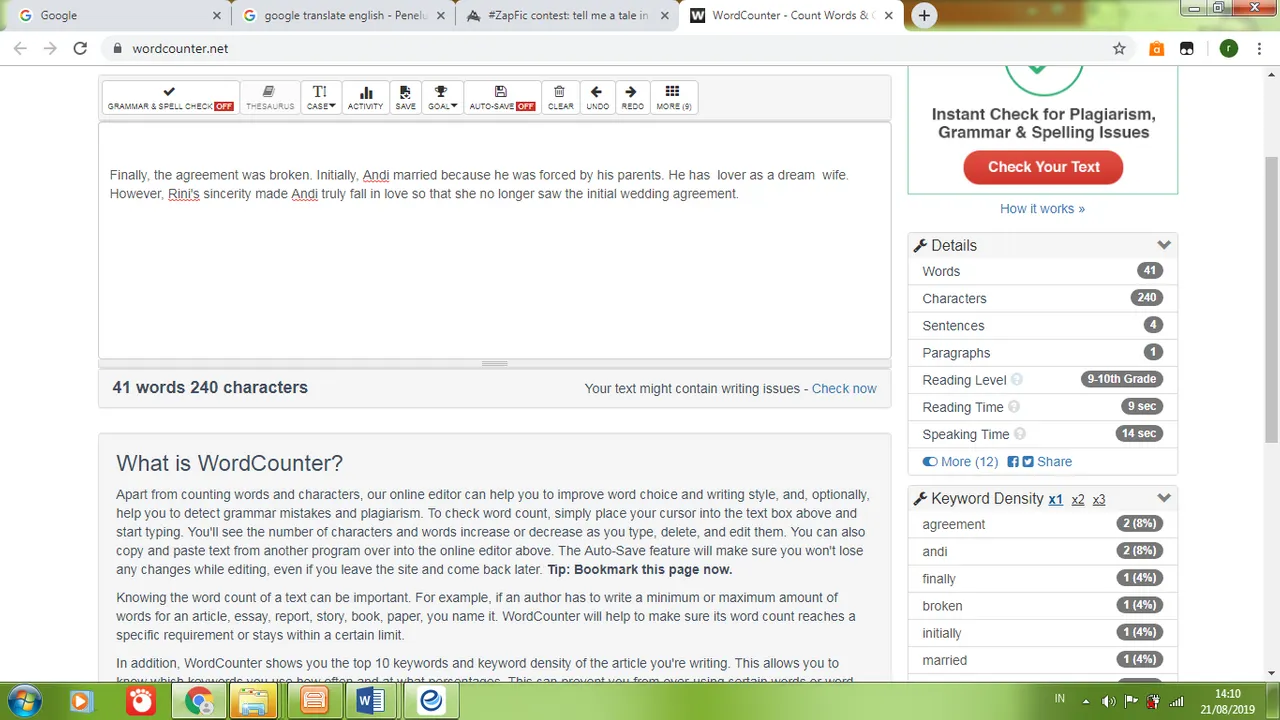The image size is (1280, 720).
Task: Toggle Grammar & Spell Check off/on
Action: tap(170, 97)
